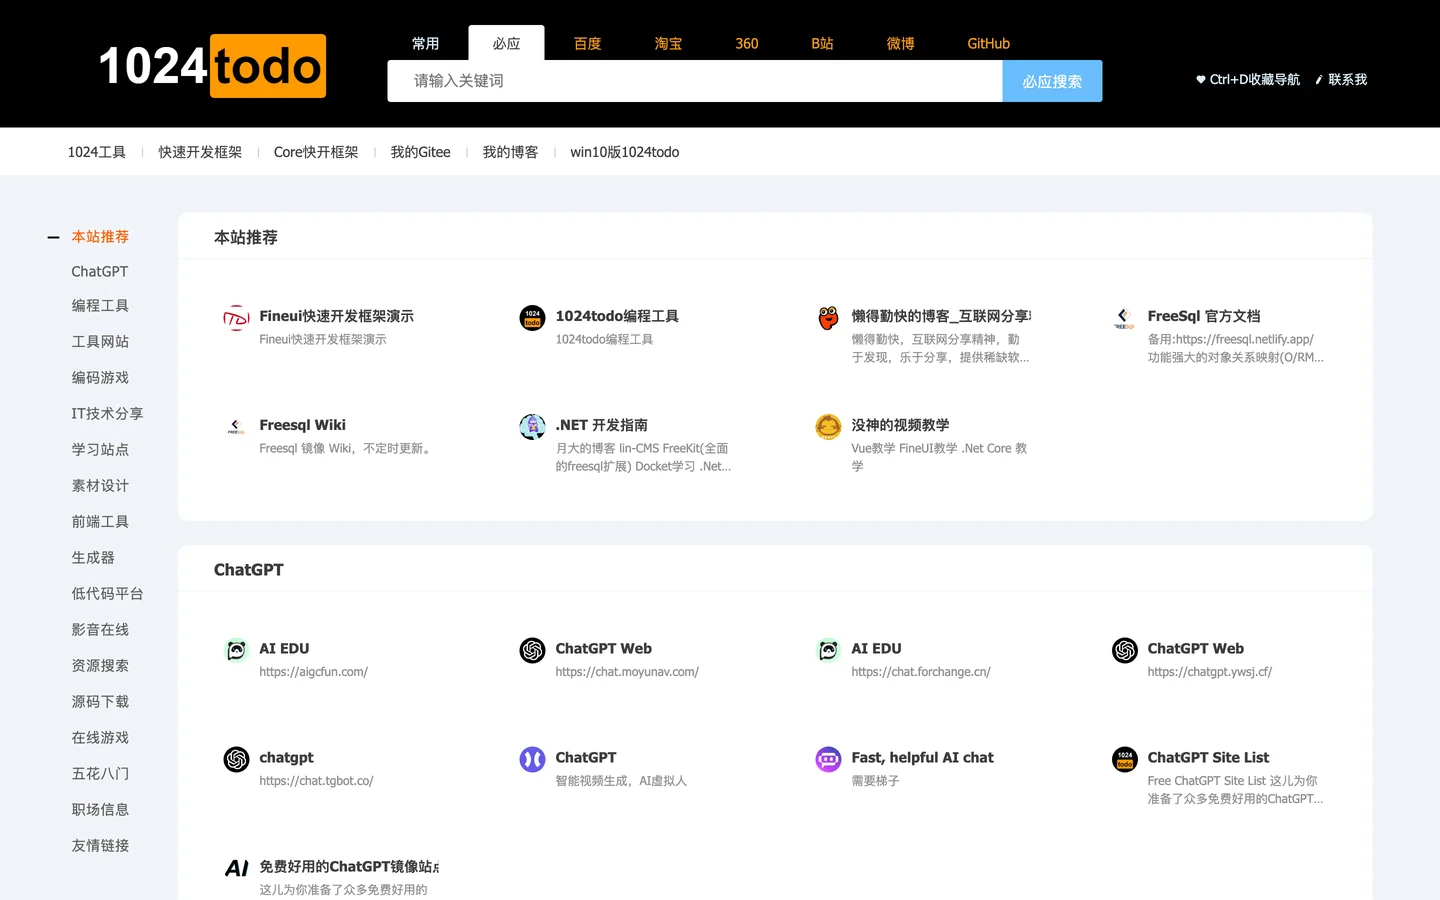The height and width of the screenshot is (900, 1440).
Task: Switch to the 百度 search tab
Action: pyautogui.click(x=587, y=43)
